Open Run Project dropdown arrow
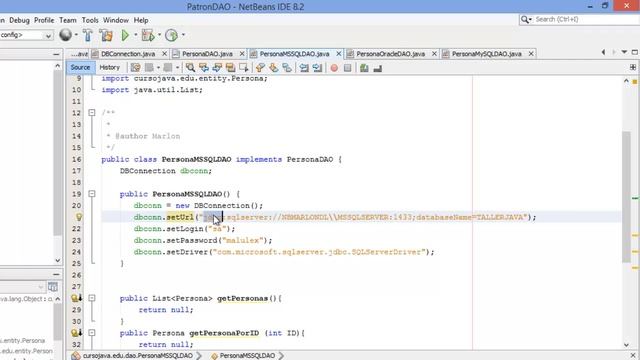The image size is (640, 360). pos(136,35)
